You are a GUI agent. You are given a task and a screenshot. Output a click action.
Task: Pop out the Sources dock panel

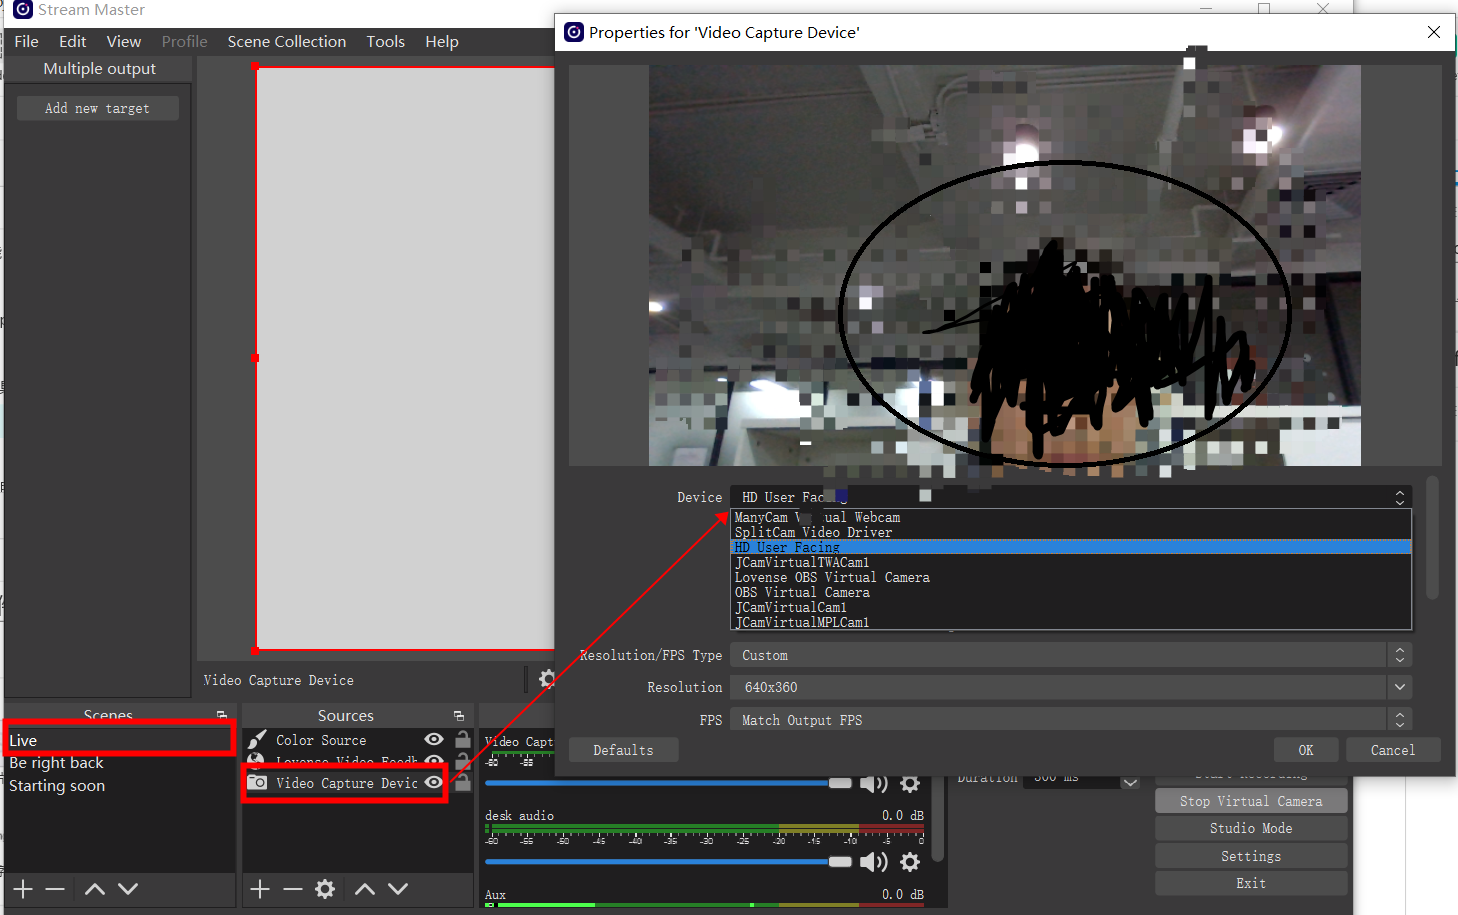459,716
